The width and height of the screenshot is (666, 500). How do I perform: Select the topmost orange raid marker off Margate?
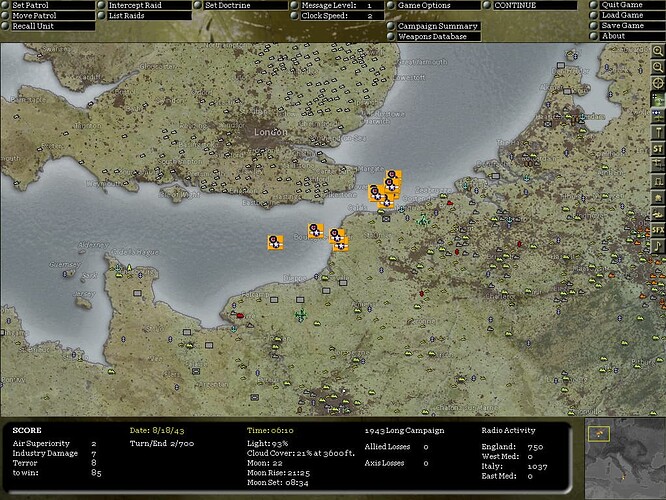[x=393, y=175]
